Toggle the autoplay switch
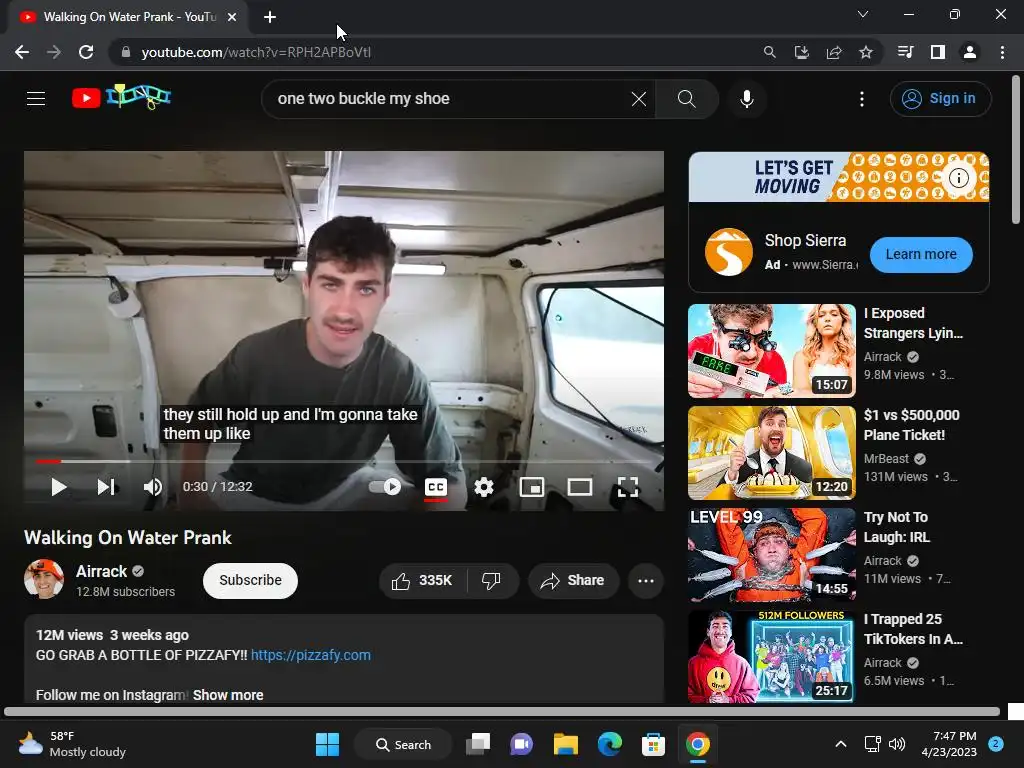The image size is (1024, 768). 385,487
